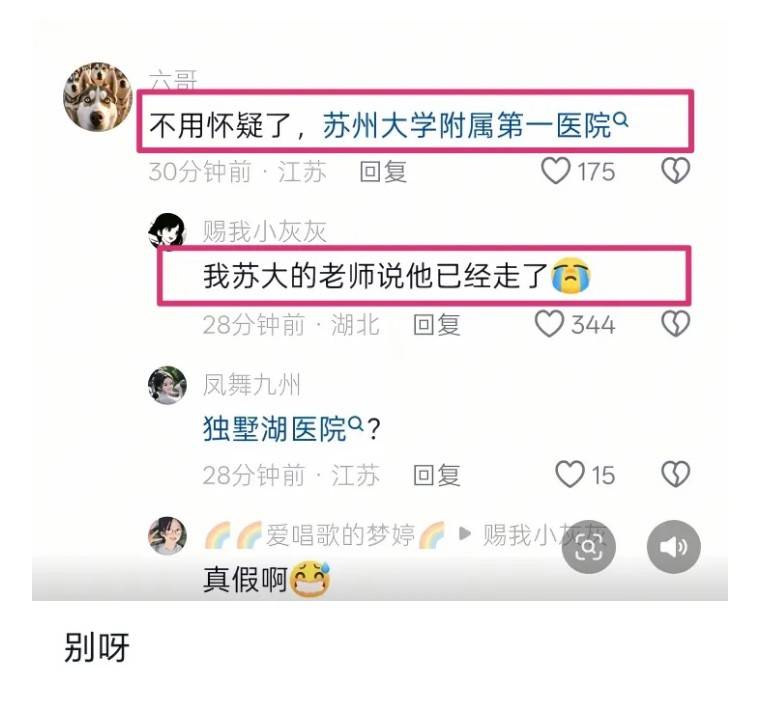Viewport: 760px width, 702px height.
Task: Like 六哥's comment with 175 likes
Action: [x=555, y=171]
